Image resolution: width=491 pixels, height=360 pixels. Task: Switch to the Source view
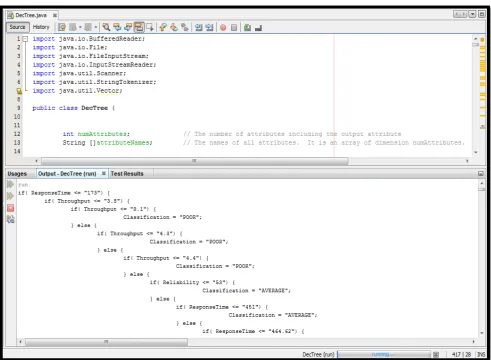point(17,27)
